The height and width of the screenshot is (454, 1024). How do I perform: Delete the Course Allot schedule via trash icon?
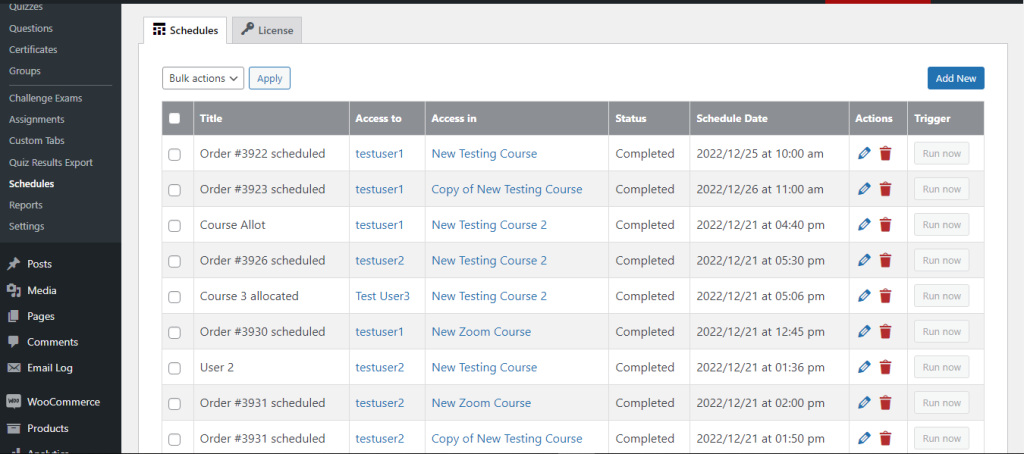[886, 225]
